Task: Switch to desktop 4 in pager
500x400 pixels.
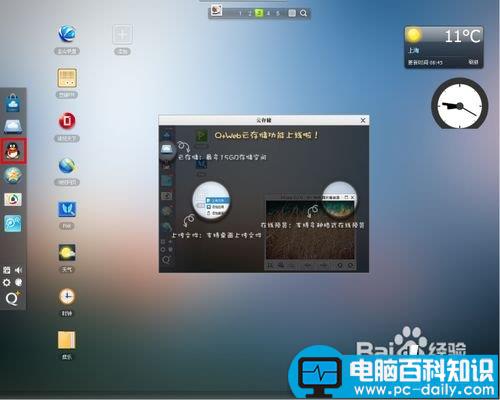Action: click(268, 13)
